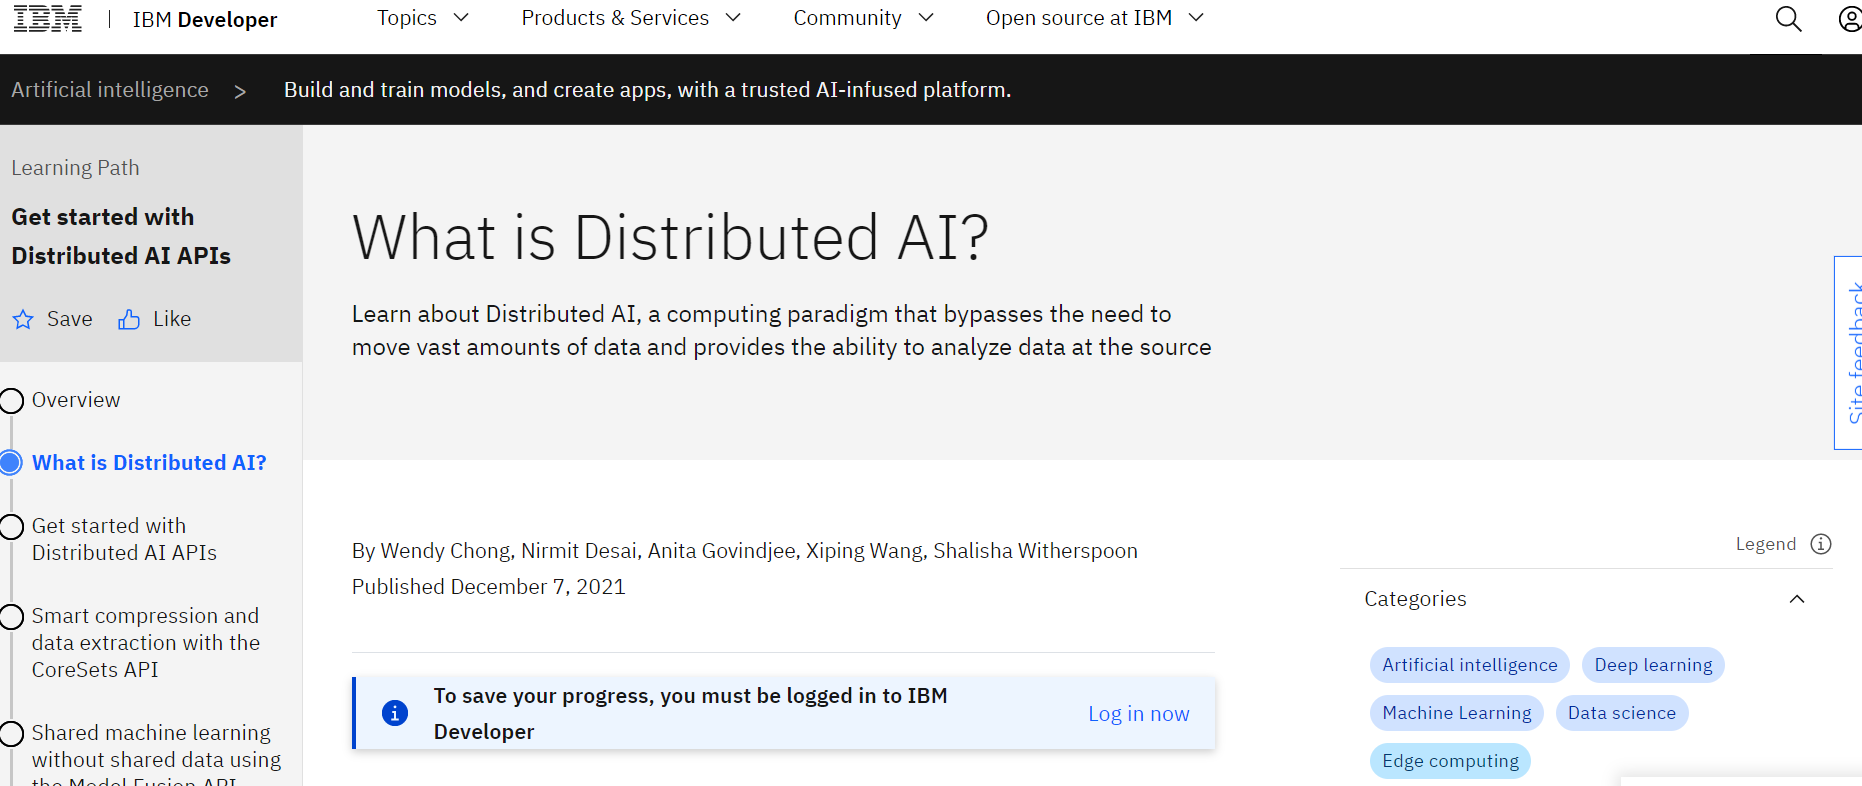This screenshot has height=786, width=1862.
Task: Click the author list line
Action: (x=745, y=551)
